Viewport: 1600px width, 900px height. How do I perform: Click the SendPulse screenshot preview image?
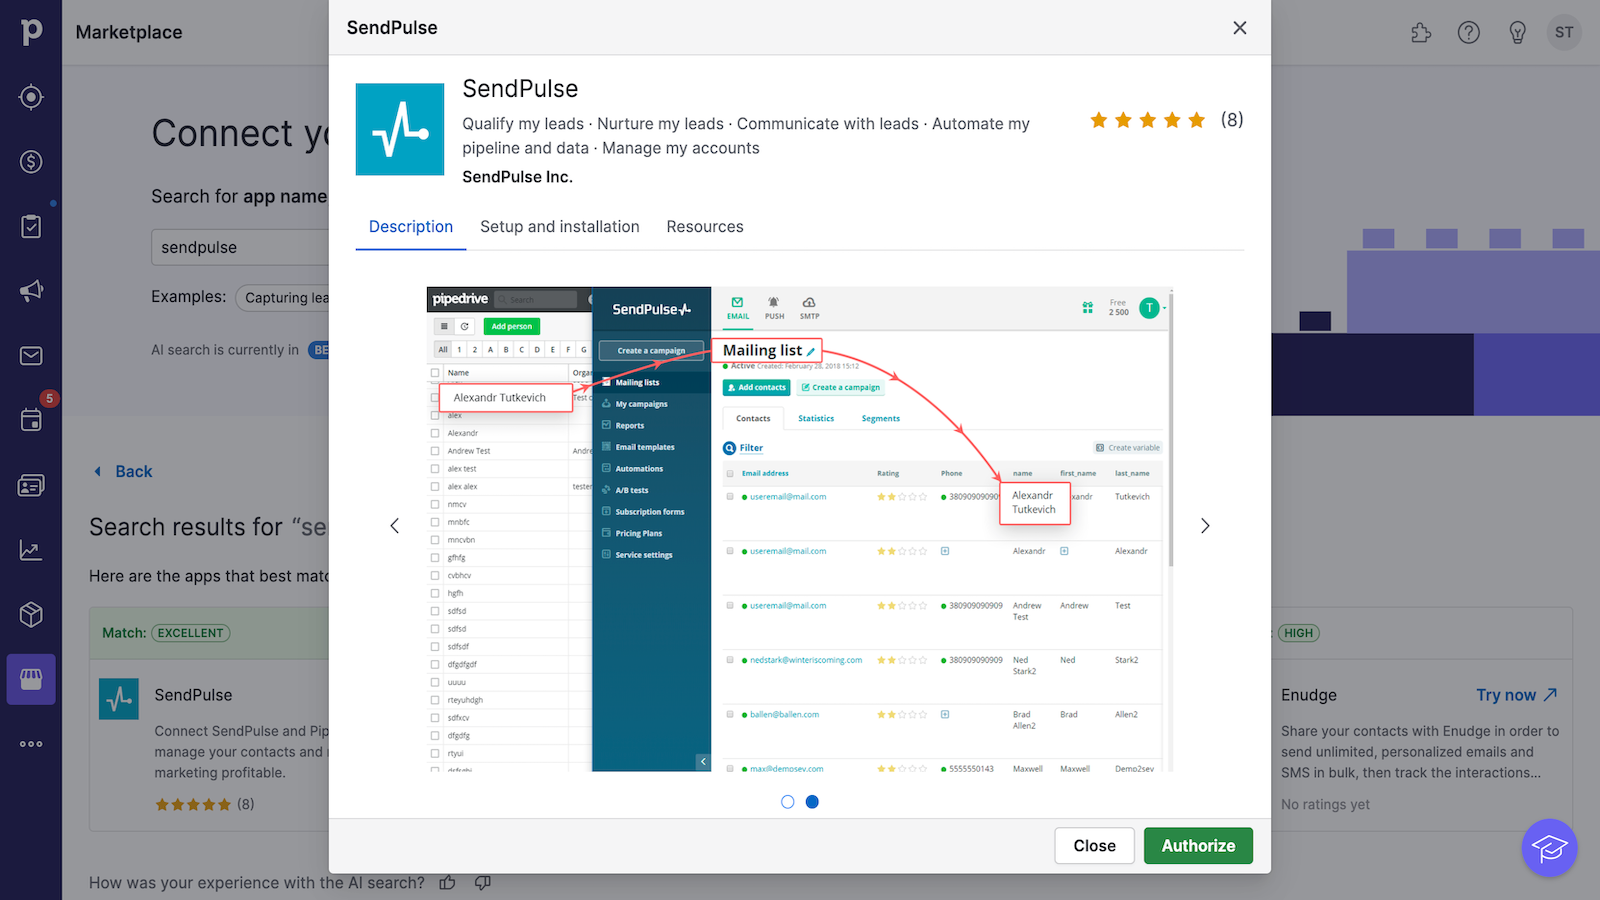point(799,530)
